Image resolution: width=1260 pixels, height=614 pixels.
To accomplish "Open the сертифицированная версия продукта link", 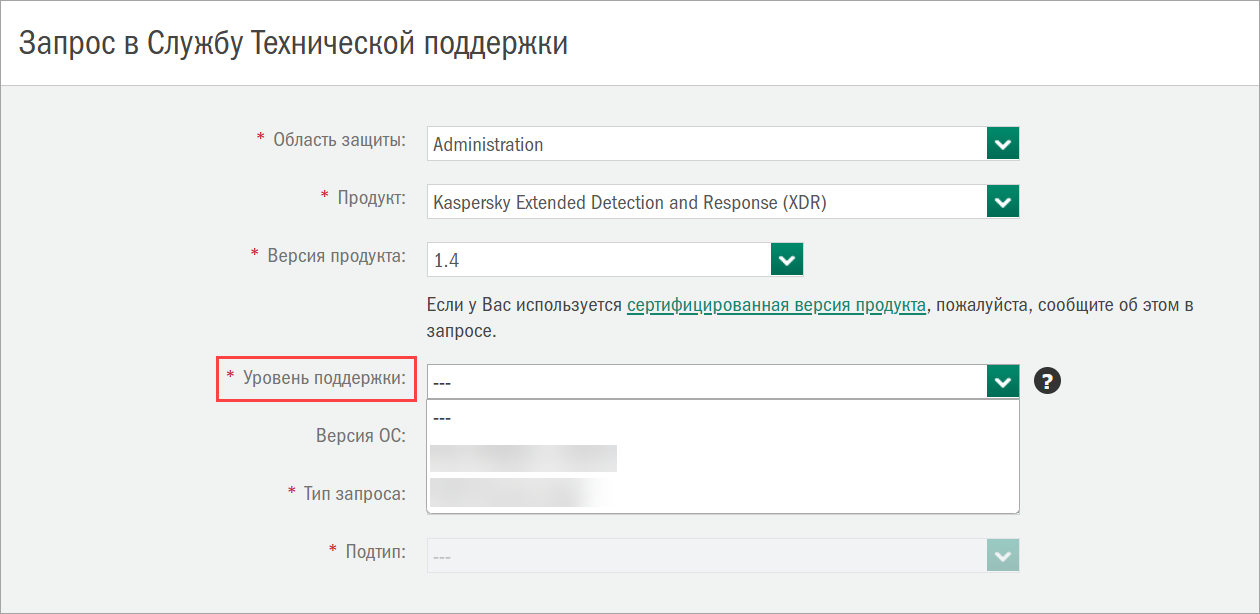I will [x=776, y=305].
